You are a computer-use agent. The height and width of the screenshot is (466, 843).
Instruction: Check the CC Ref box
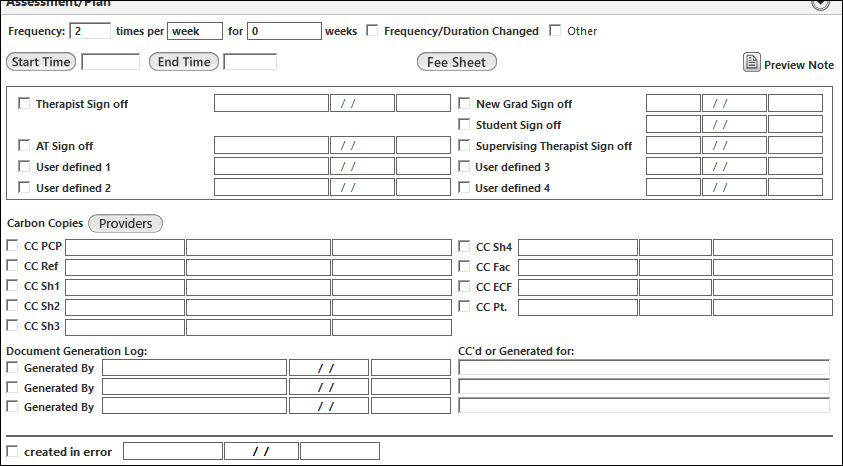12,265
